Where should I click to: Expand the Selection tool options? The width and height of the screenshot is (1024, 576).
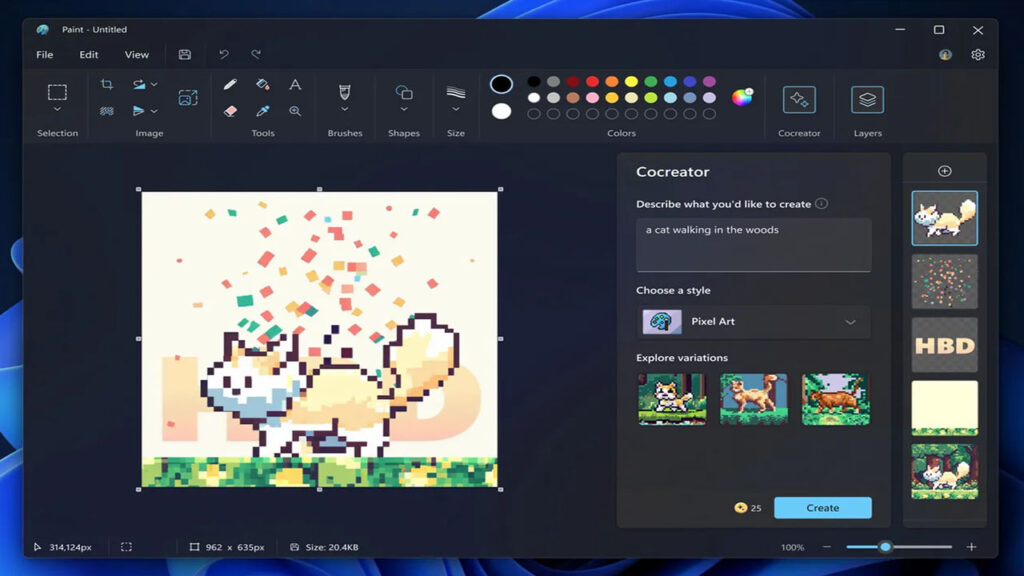[57, 110]
